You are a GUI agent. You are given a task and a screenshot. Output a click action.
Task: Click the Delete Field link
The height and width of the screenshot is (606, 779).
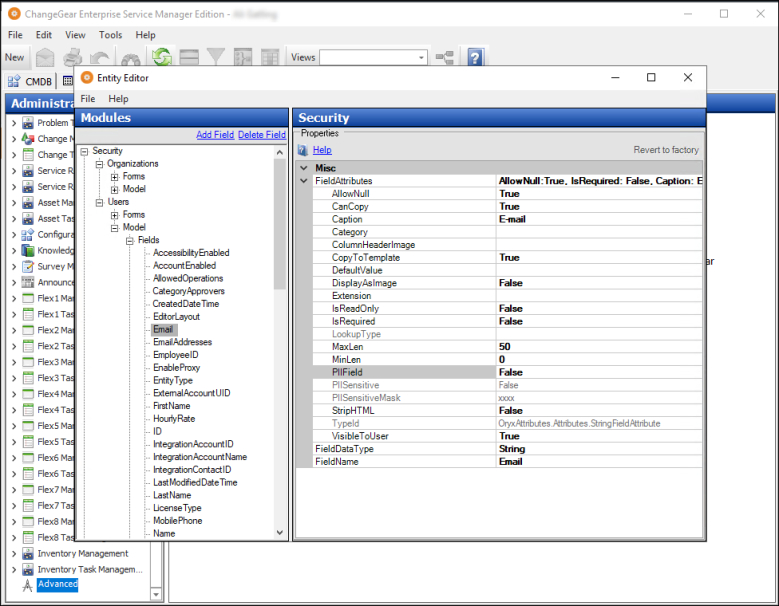click(261, 135)
